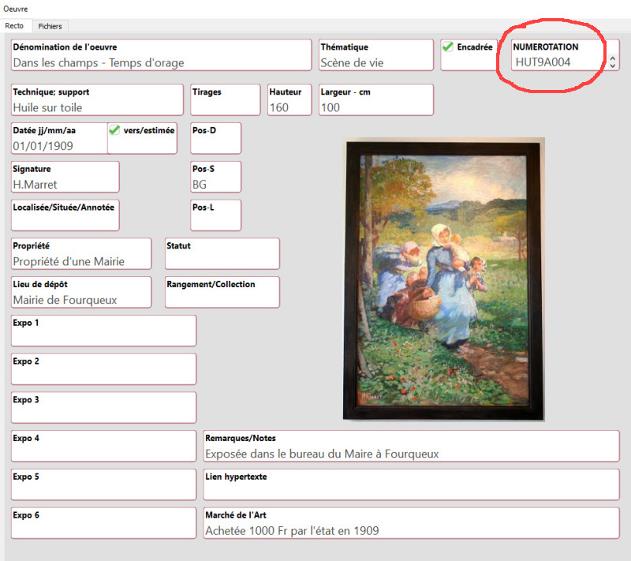The height and width of the screenshot is (561, 631).
Task: Edit Lieu de dépôt 'Mairie de Fourqueux'
Action: click(81, 292)
